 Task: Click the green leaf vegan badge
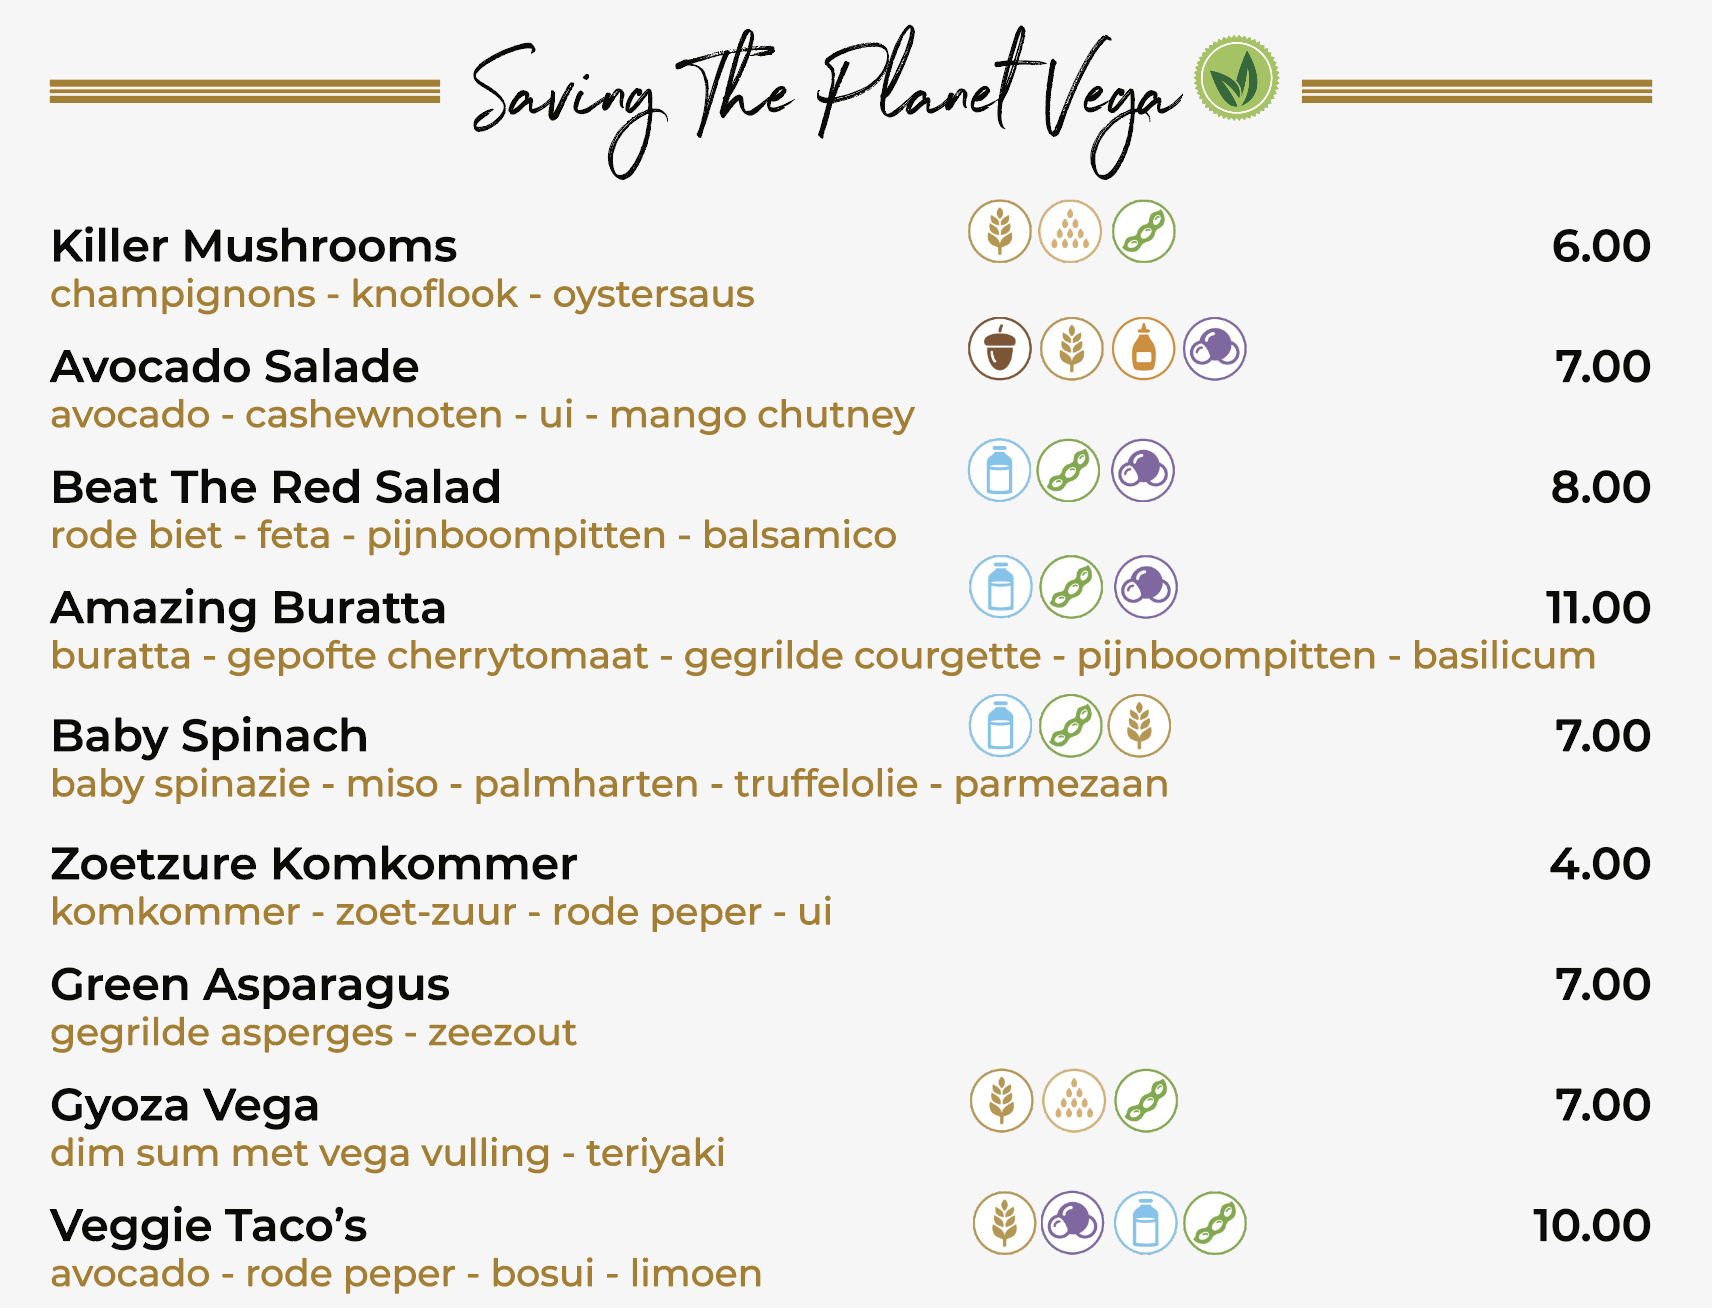pos(1237,78)
